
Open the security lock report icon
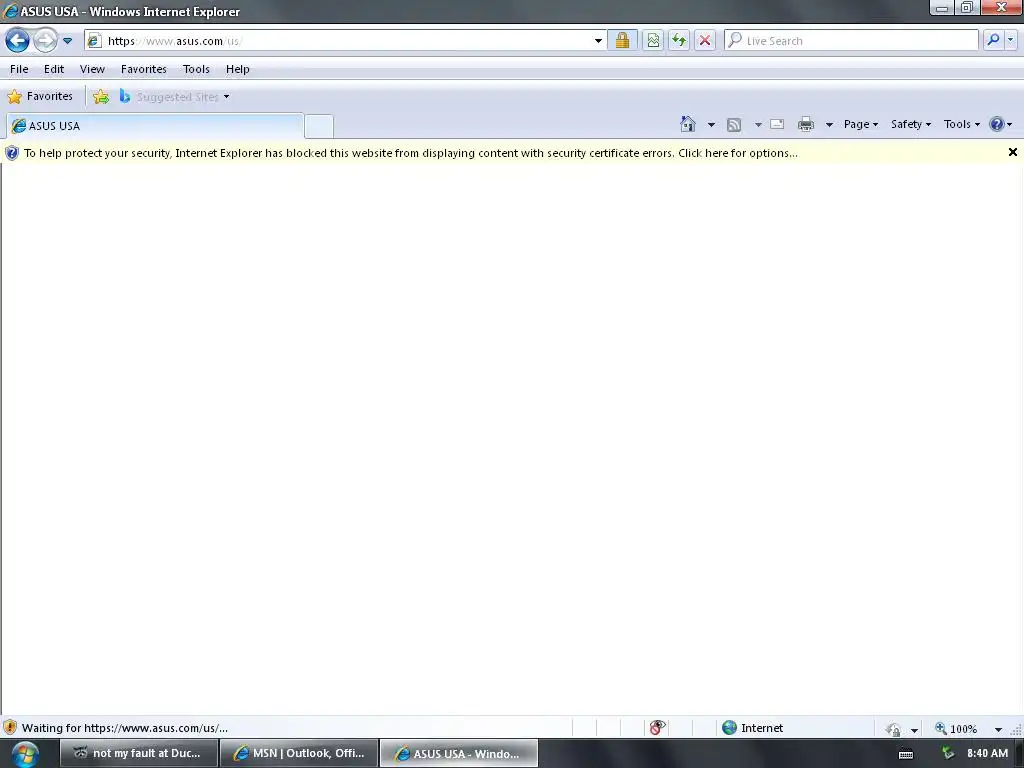[x=622, y=40]
